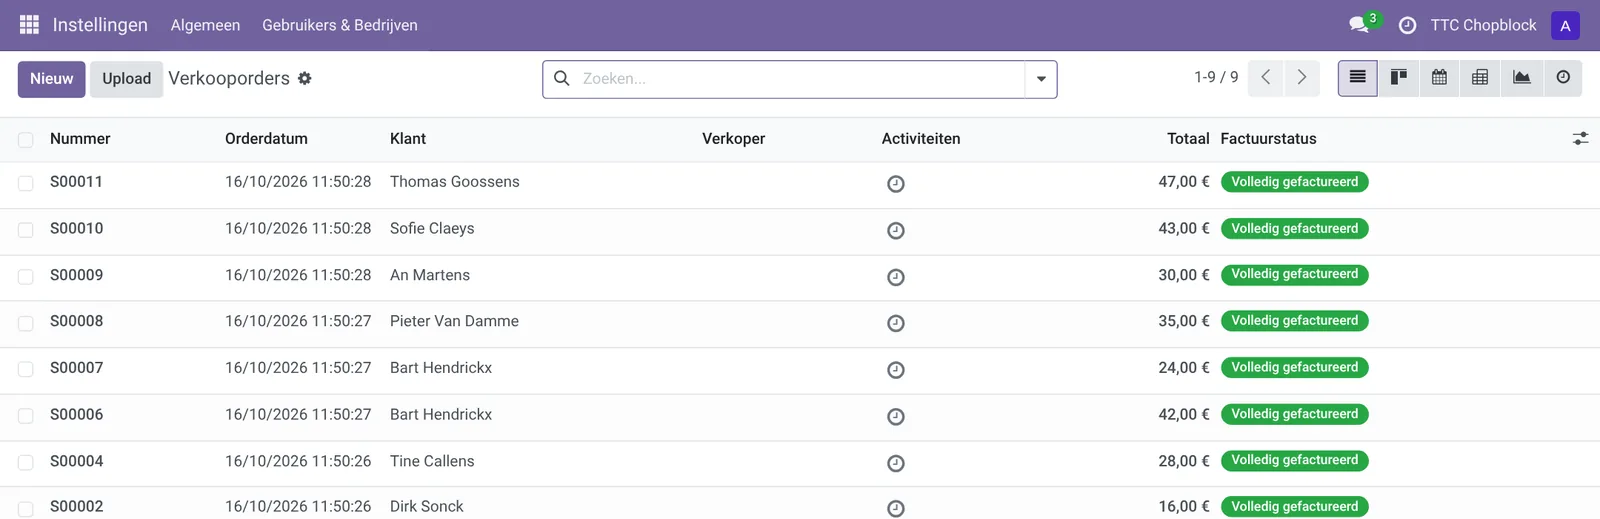Image resolution: width=1600 pixels, height=519 pixels.
Task: Sort by Verkoper column header
Action: [x=733, y=139]
